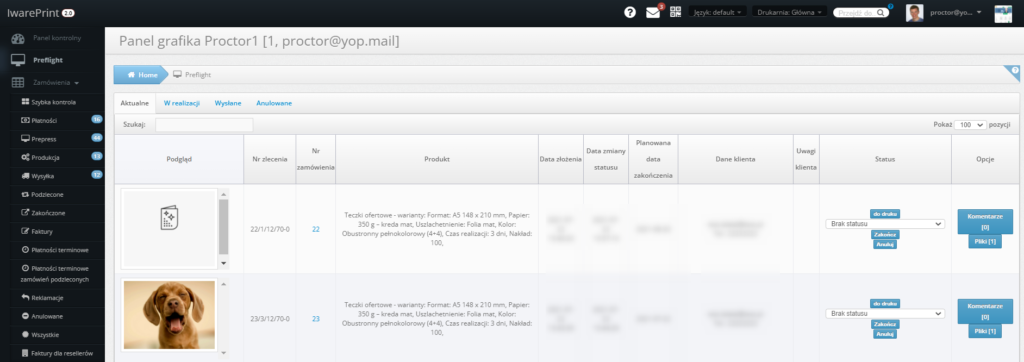Expand the proctor@yo... user menu
This screenshot has width=1024, height=362.
[955, 12]
